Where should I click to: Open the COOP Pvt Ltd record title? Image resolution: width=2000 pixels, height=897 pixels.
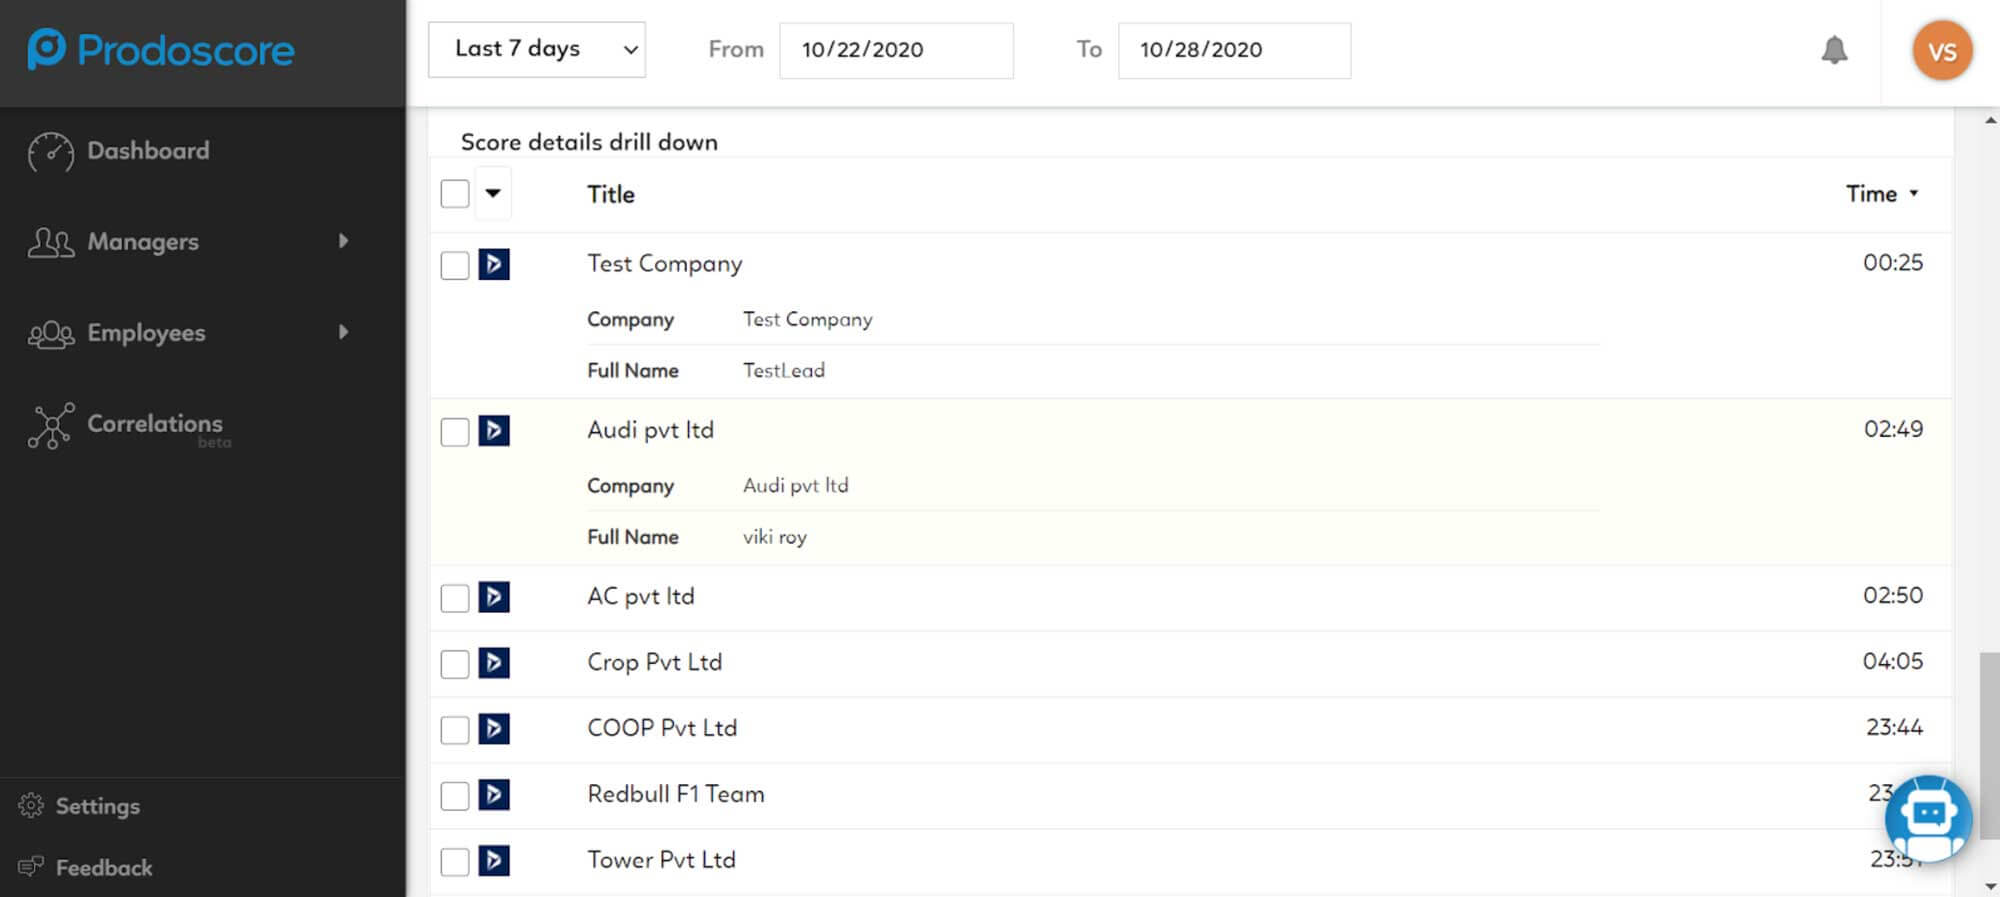662,728
